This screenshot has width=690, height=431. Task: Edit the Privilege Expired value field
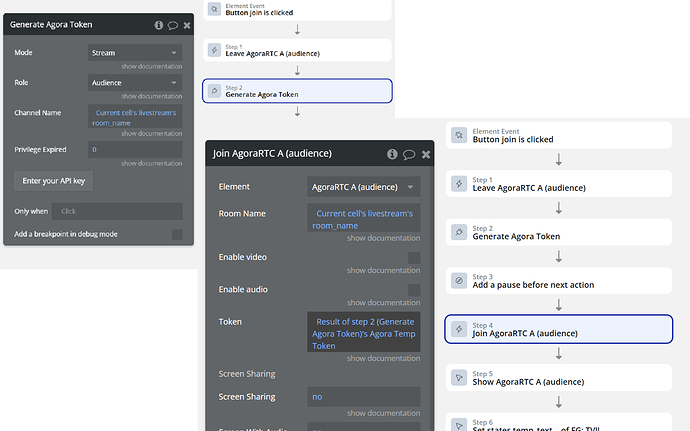[x=135, y=150]
